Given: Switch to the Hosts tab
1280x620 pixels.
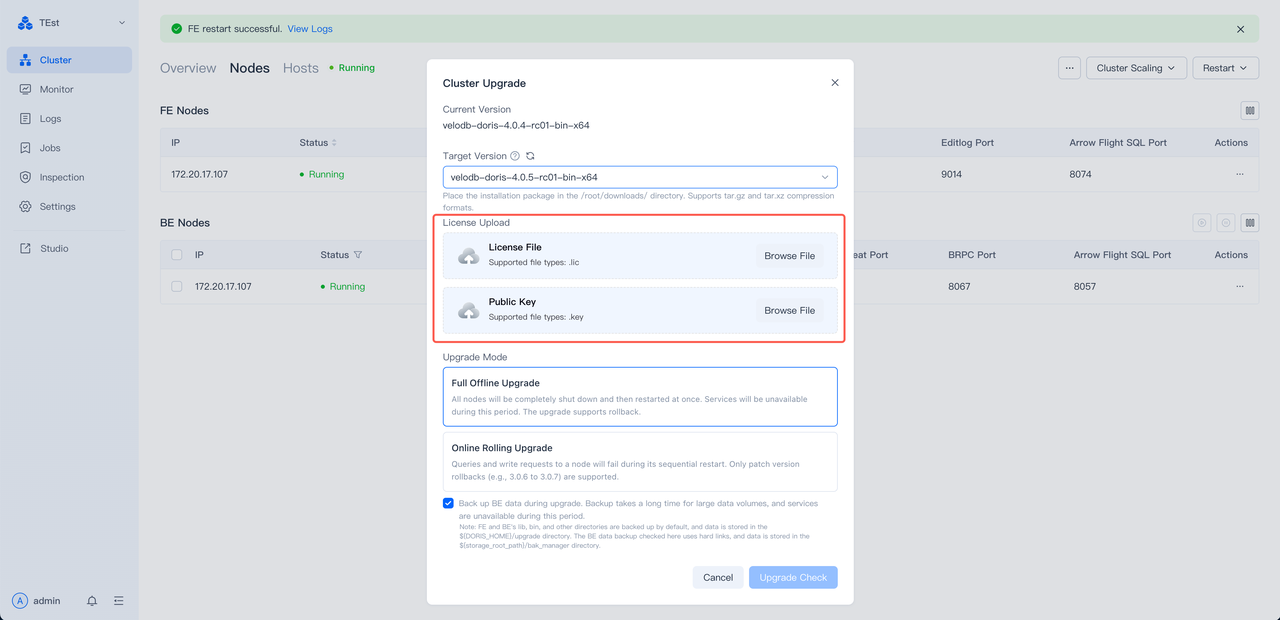Looking at the screenshot, I should (300, 68).
